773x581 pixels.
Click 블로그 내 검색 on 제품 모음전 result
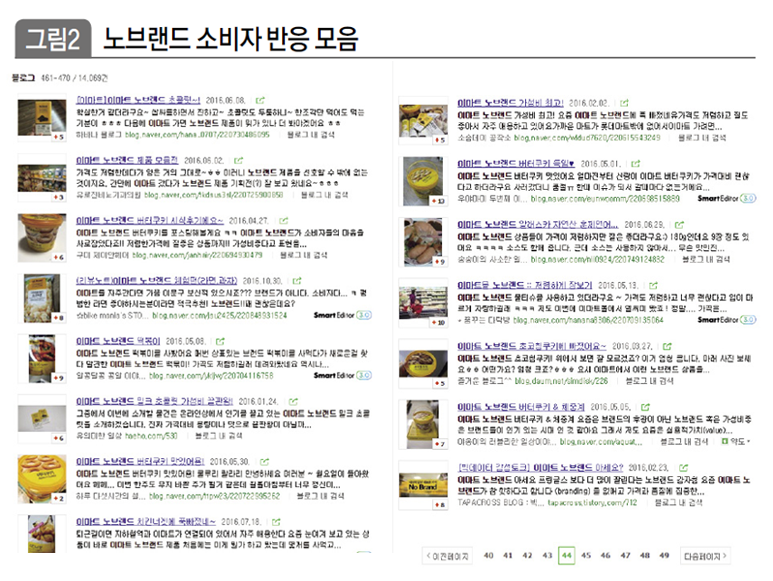click(324, 195)
